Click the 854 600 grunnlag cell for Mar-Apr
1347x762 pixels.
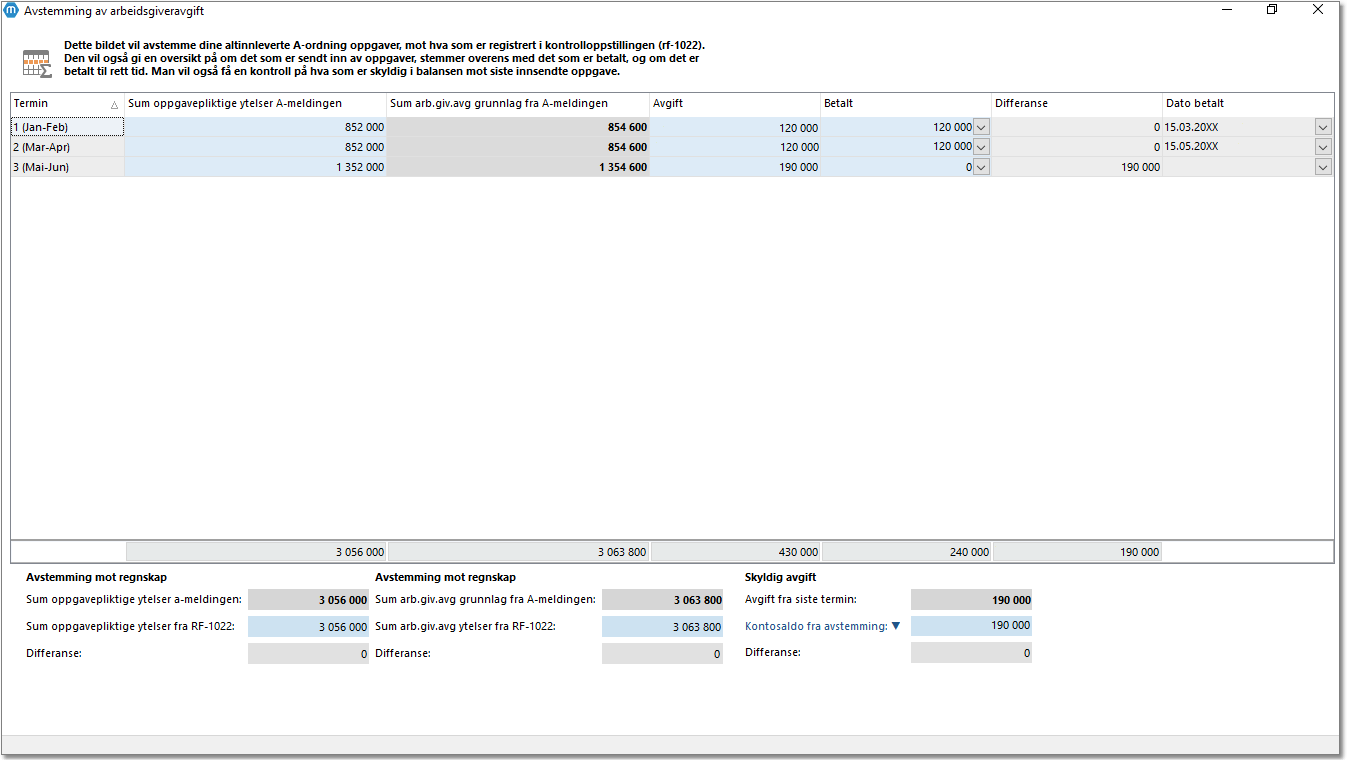click(x=518, y=147)
